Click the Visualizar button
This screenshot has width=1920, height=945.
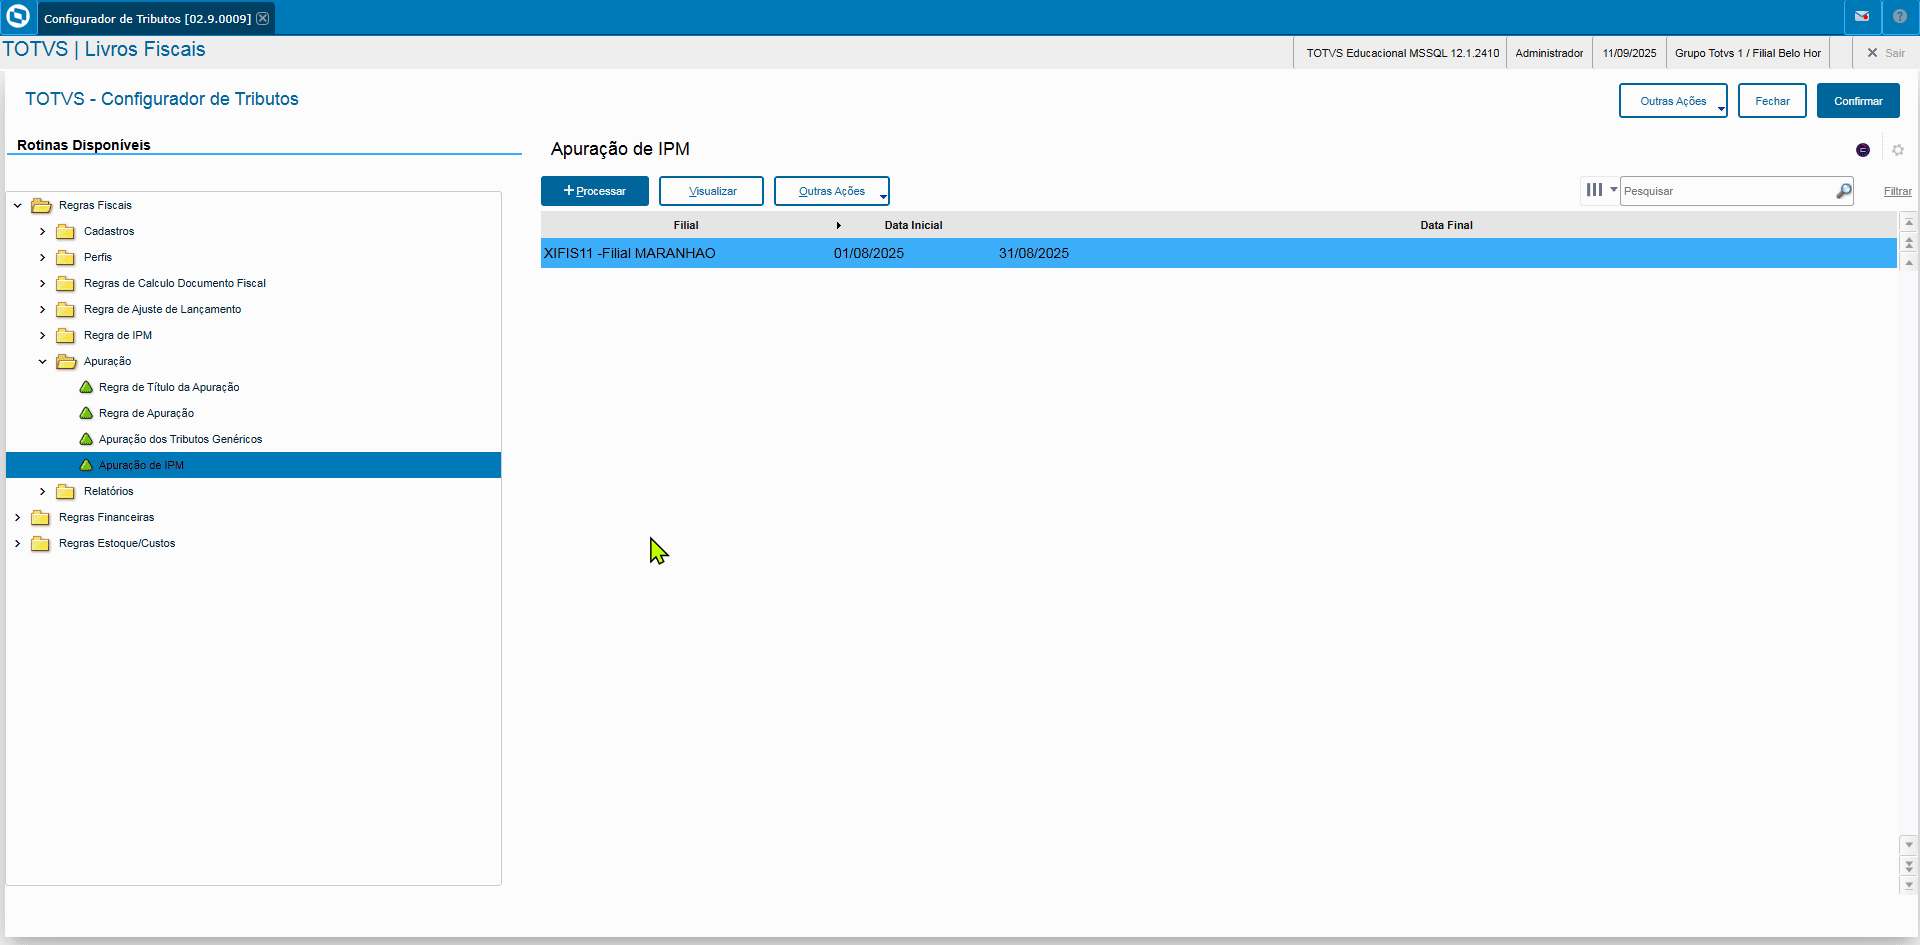pyautogui.click(x=712, y=191)
